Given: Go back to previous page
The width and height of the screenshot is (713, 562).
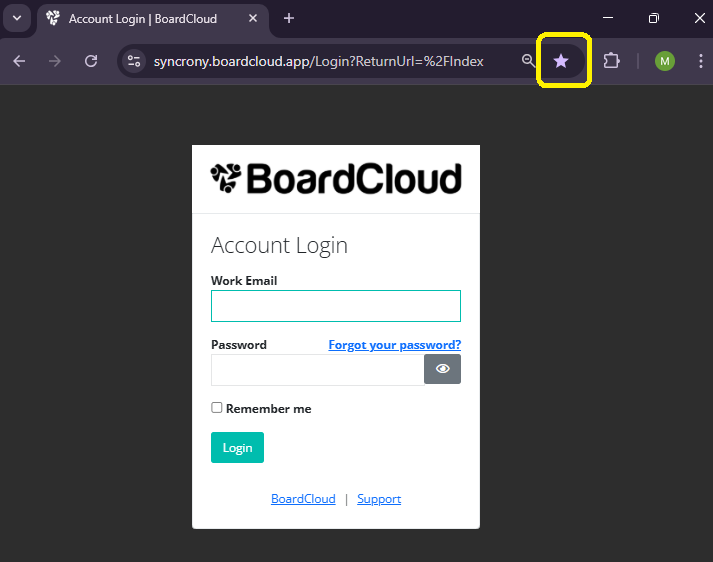Looking at the screenshot, I should 19,61.
